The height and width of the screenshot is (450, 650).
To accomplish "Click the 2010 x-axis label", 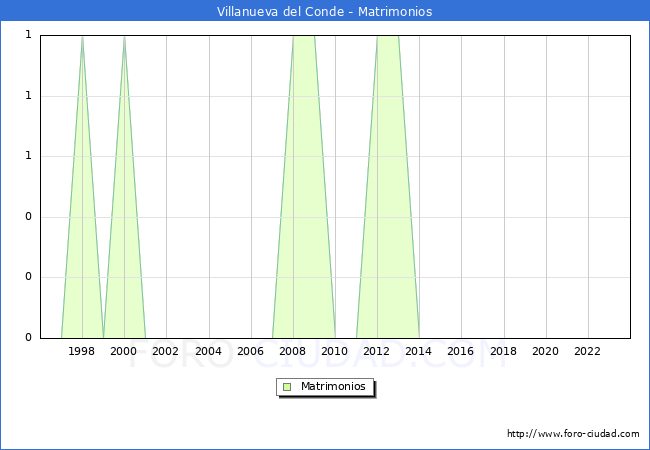I will point(335,351).
